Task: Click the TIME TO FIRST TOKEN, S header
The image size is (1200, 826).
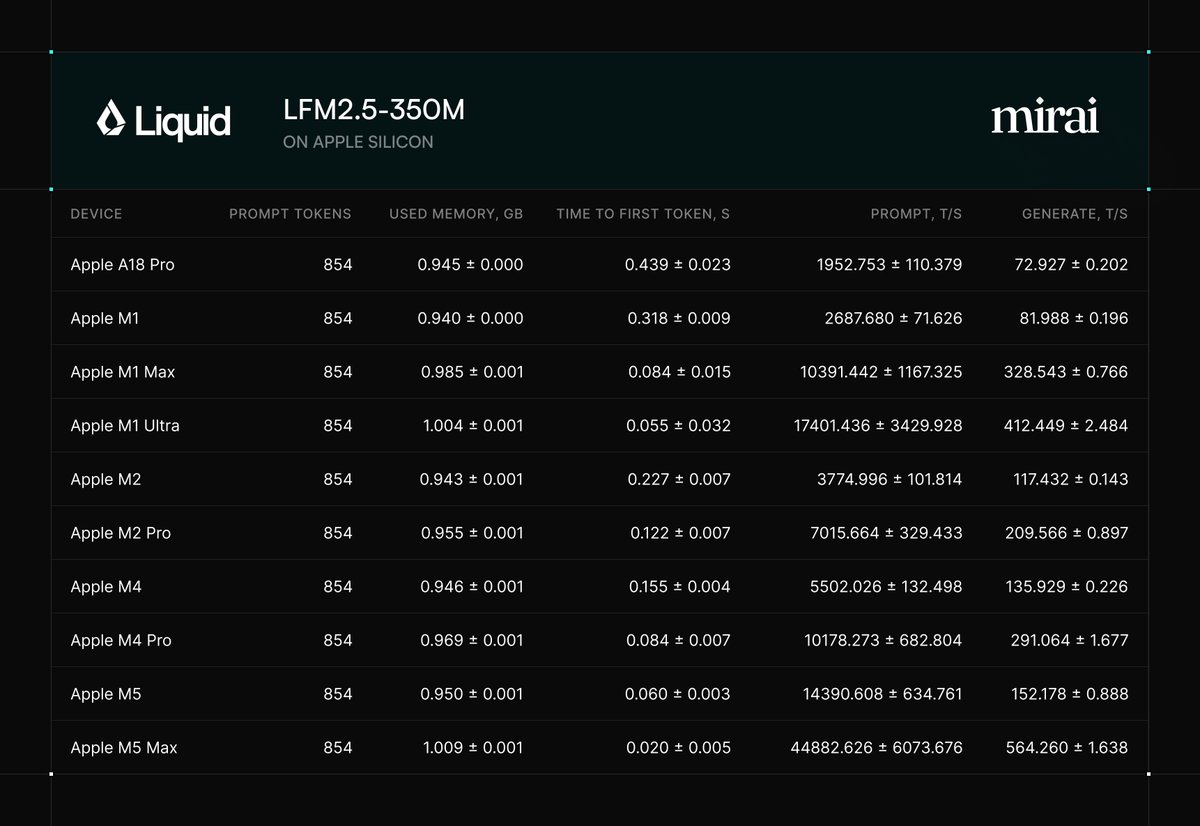Action: (643, 214)
